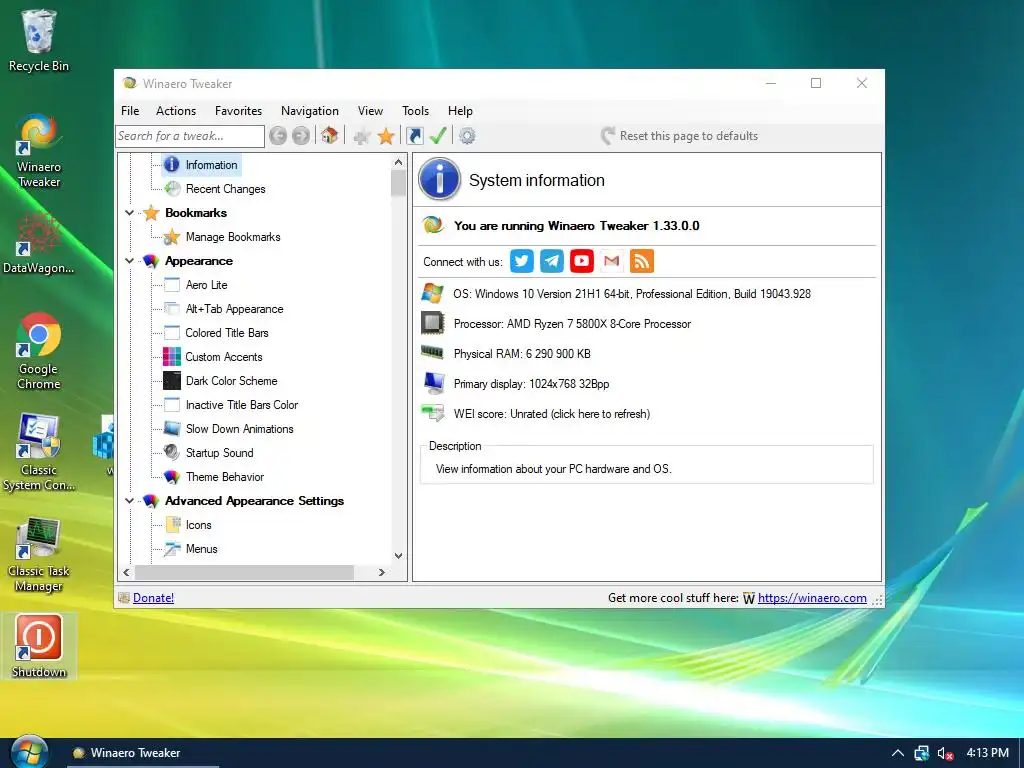Open the RSS feed icon

coord(642,261)
